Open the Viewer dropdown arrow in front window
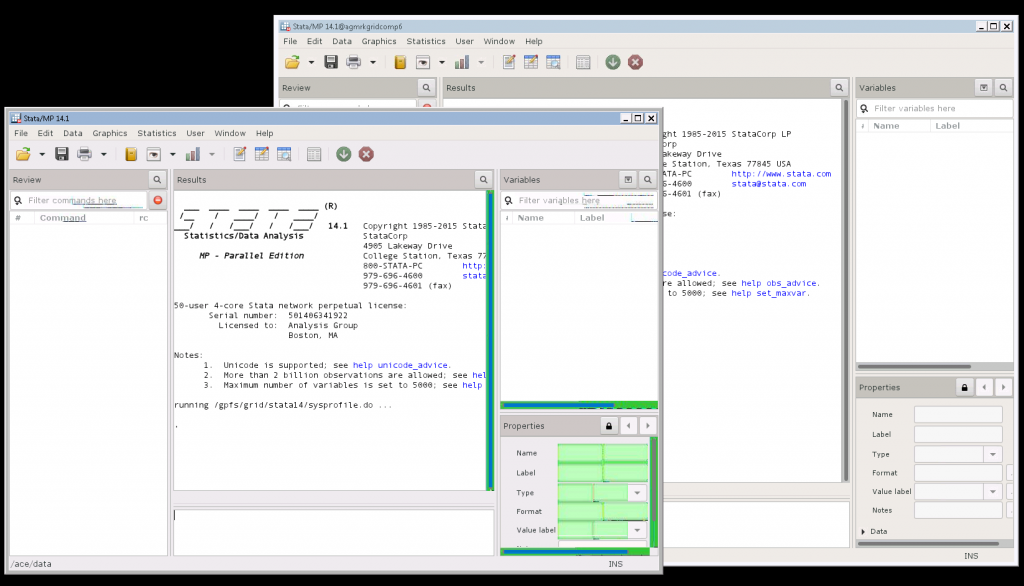 pos(172,155)
